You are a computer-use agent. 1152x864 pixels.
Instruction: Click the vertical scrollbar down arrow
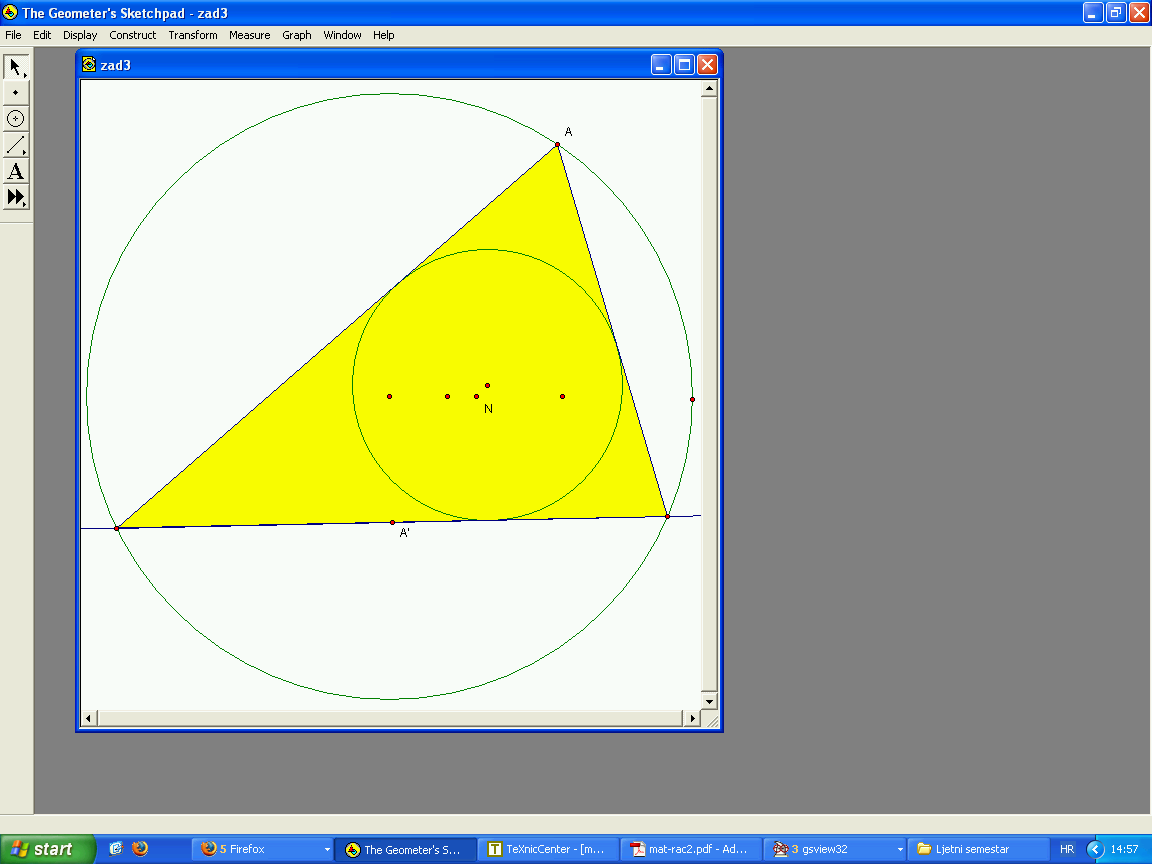(709, 701)
